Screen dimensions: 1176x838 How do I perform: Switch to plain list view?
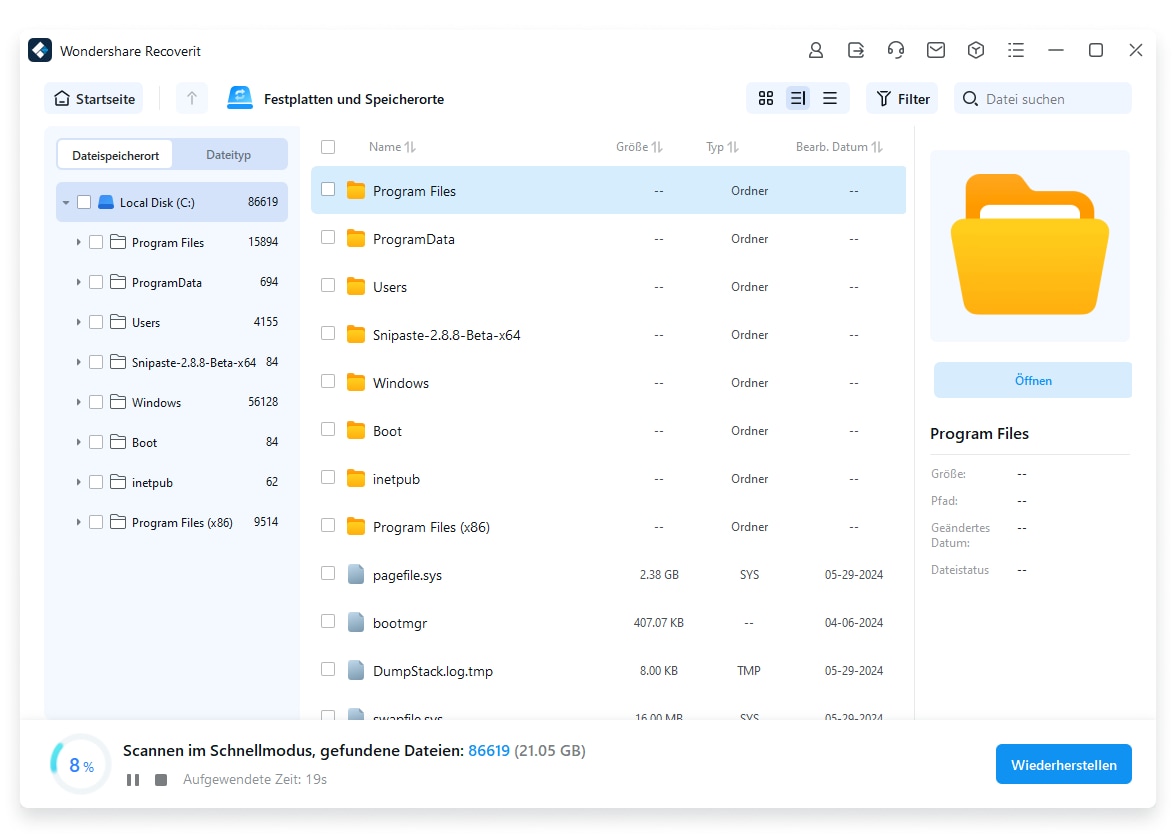click(x=830, y=98)
